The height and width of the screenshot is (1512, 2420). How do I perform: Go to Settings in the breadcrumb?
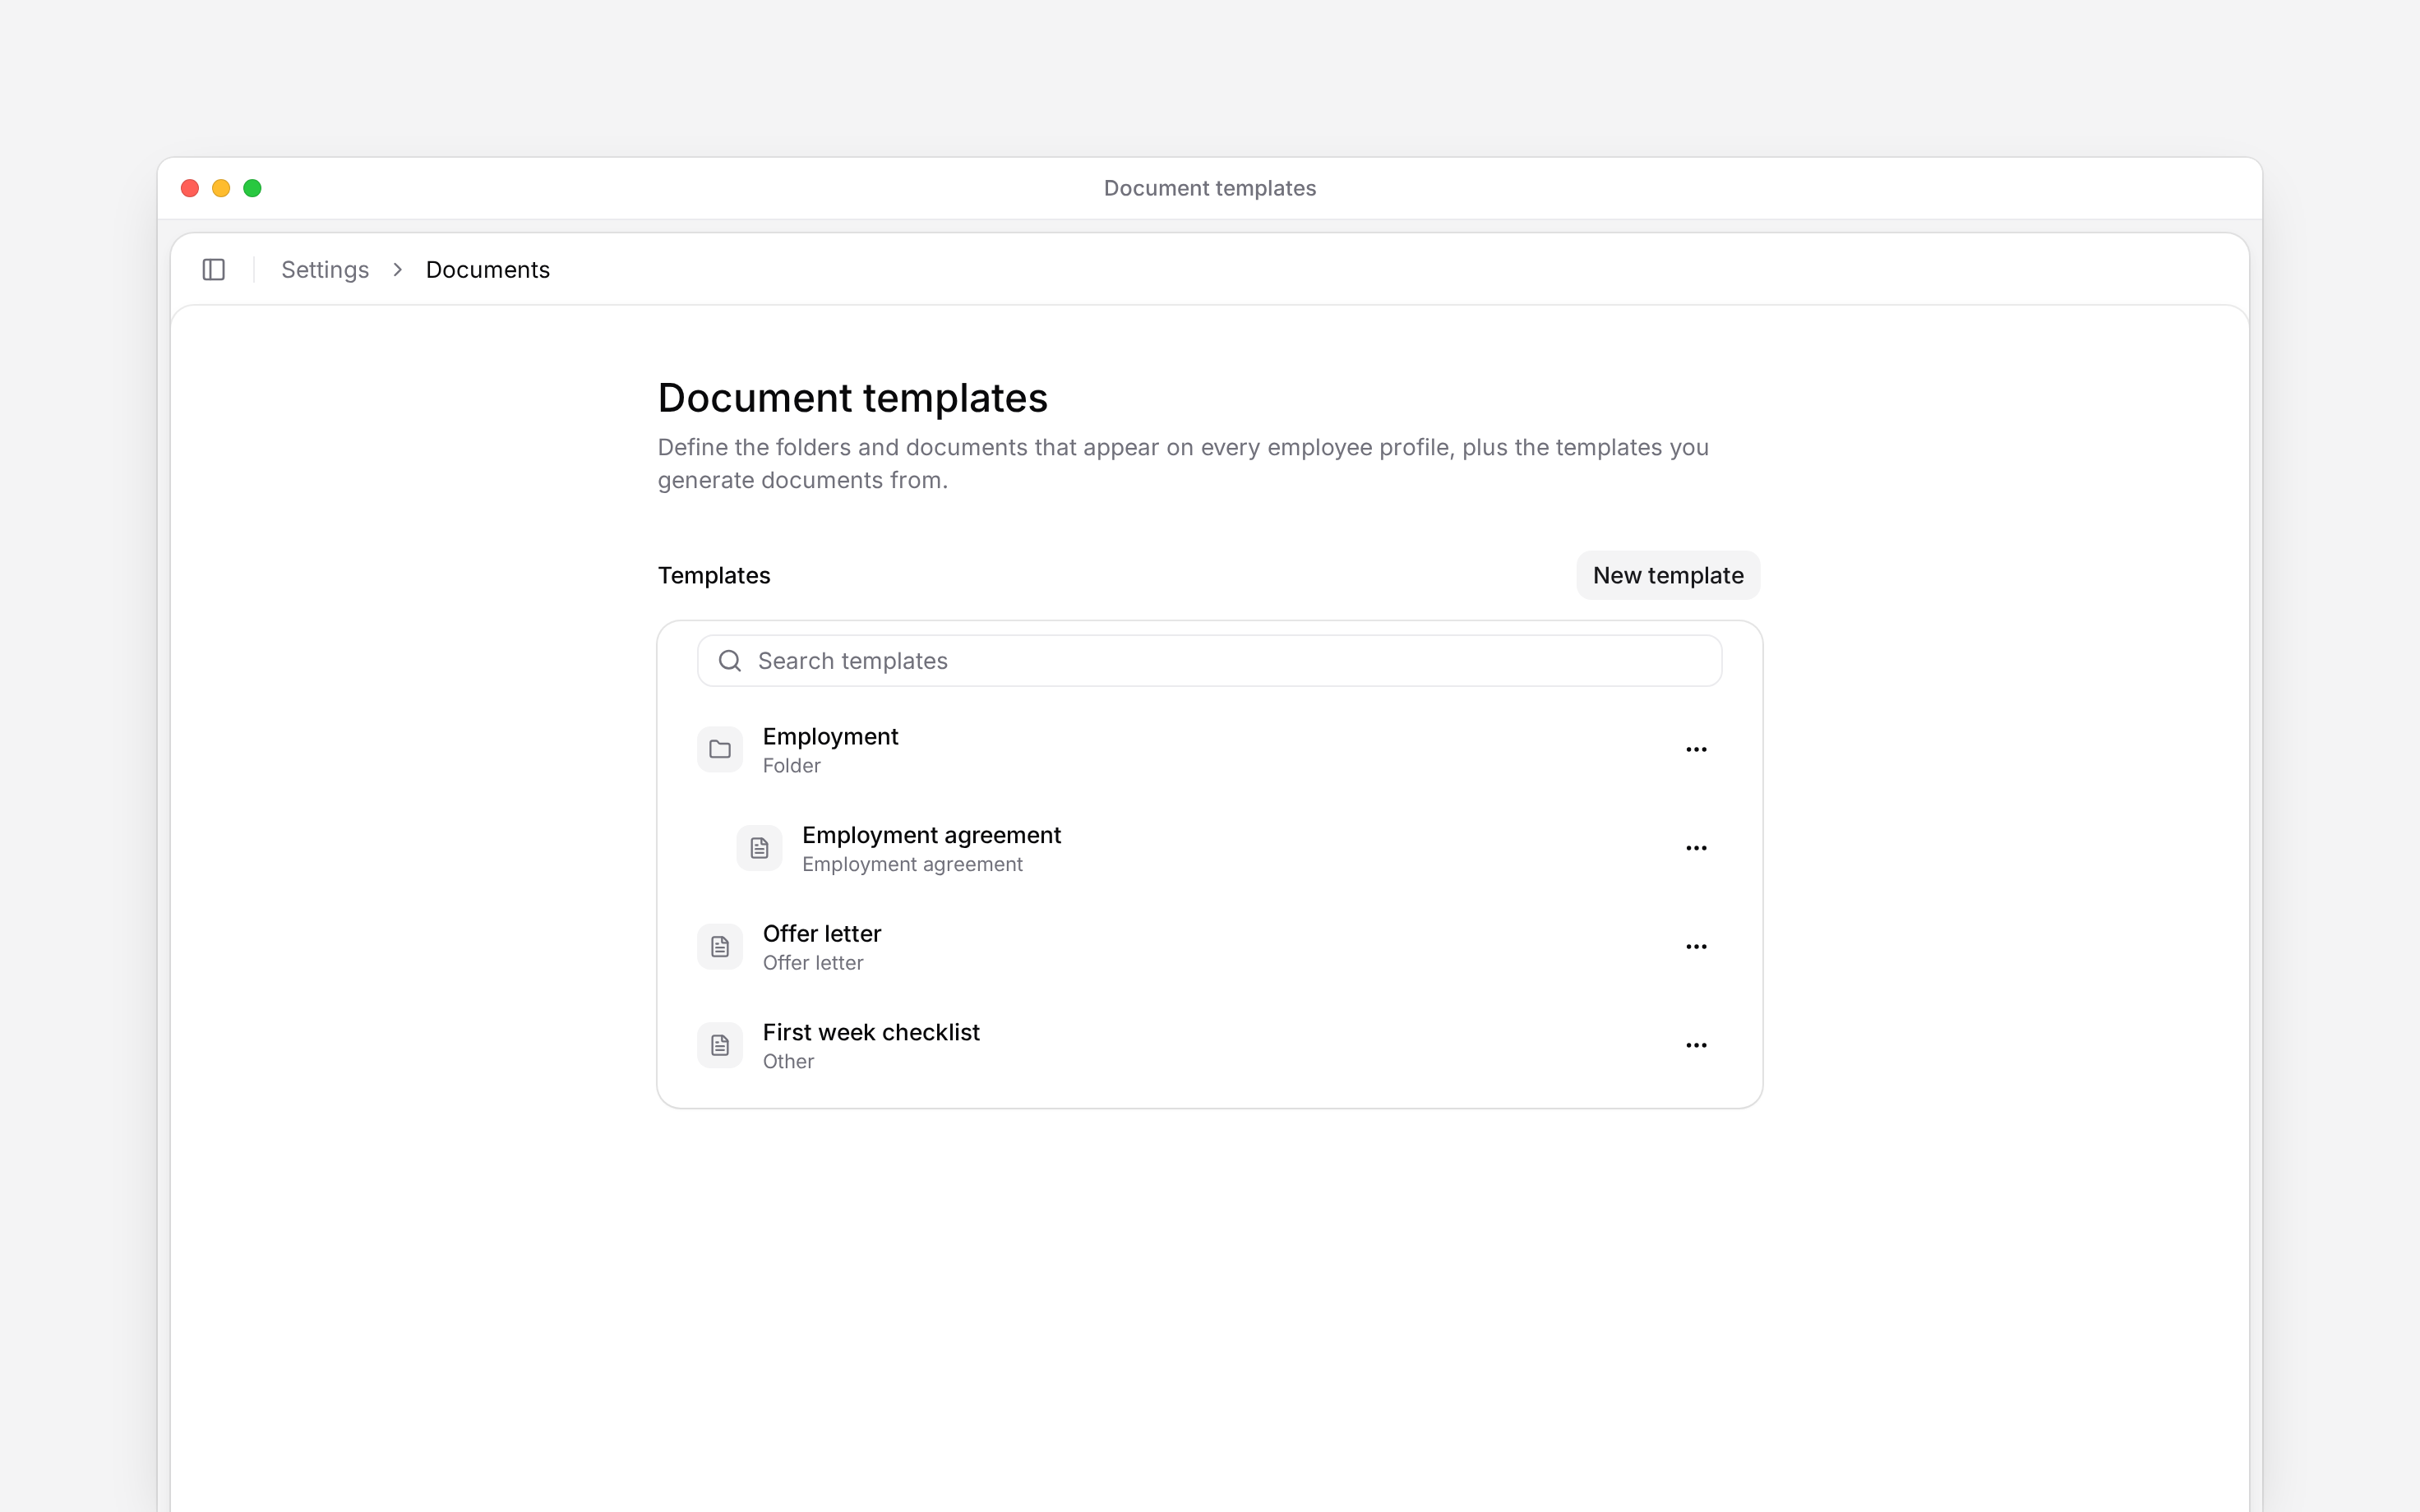pos(325,269)
